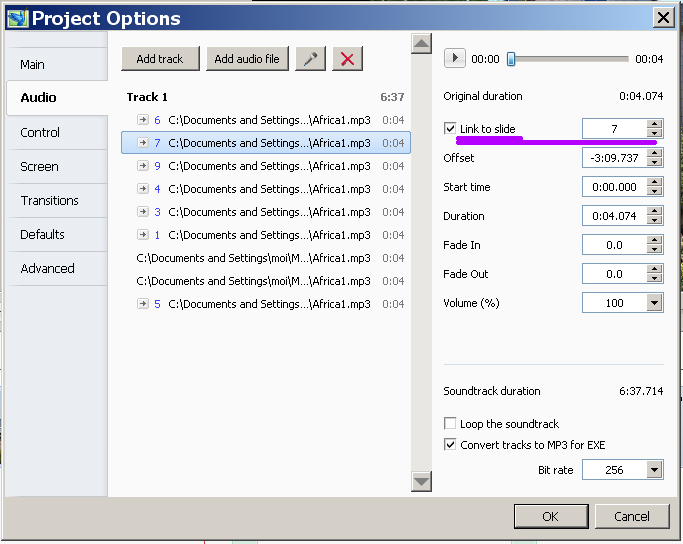Screen dimensions: 683x544
Task: Switch to the Transitions tab
Action: pyautogui.click(x=49, y=200)
